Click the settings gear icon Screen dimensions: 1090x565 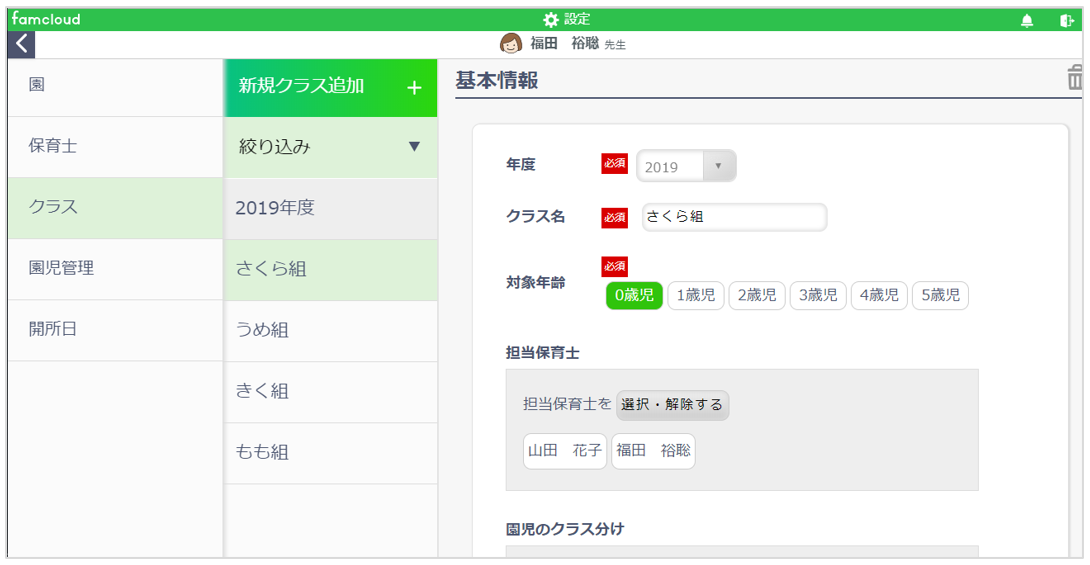551,19
